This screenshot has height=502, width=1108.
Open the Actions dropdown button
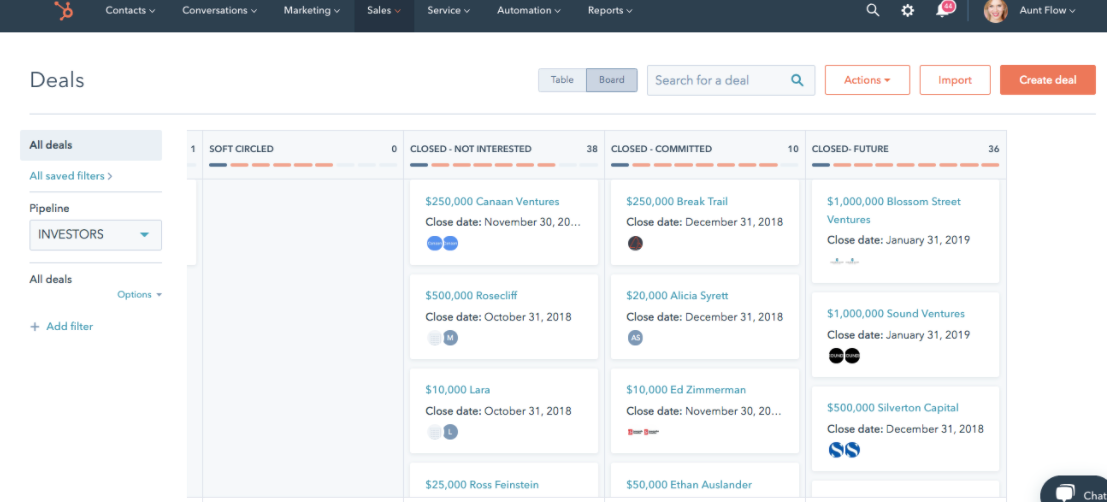[x=867, y=80]
